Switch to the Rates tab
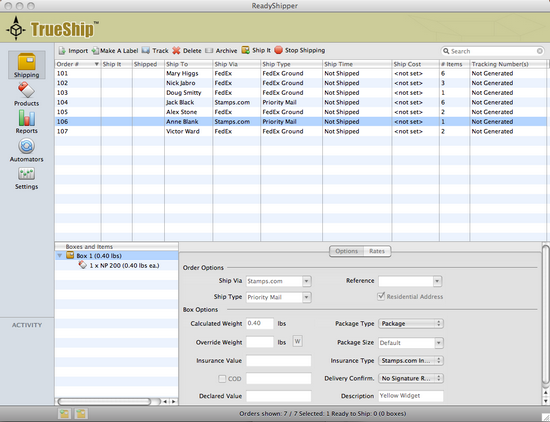550x422 pixels. pos(377,251)
